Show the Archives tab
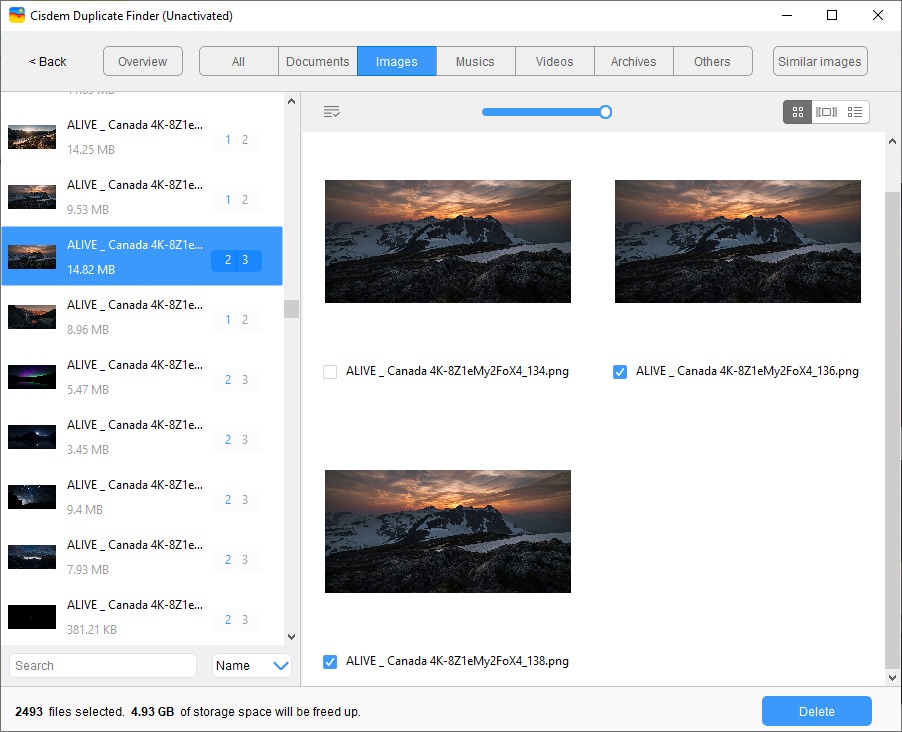902x732 pixels. click(x=633, y=61)
